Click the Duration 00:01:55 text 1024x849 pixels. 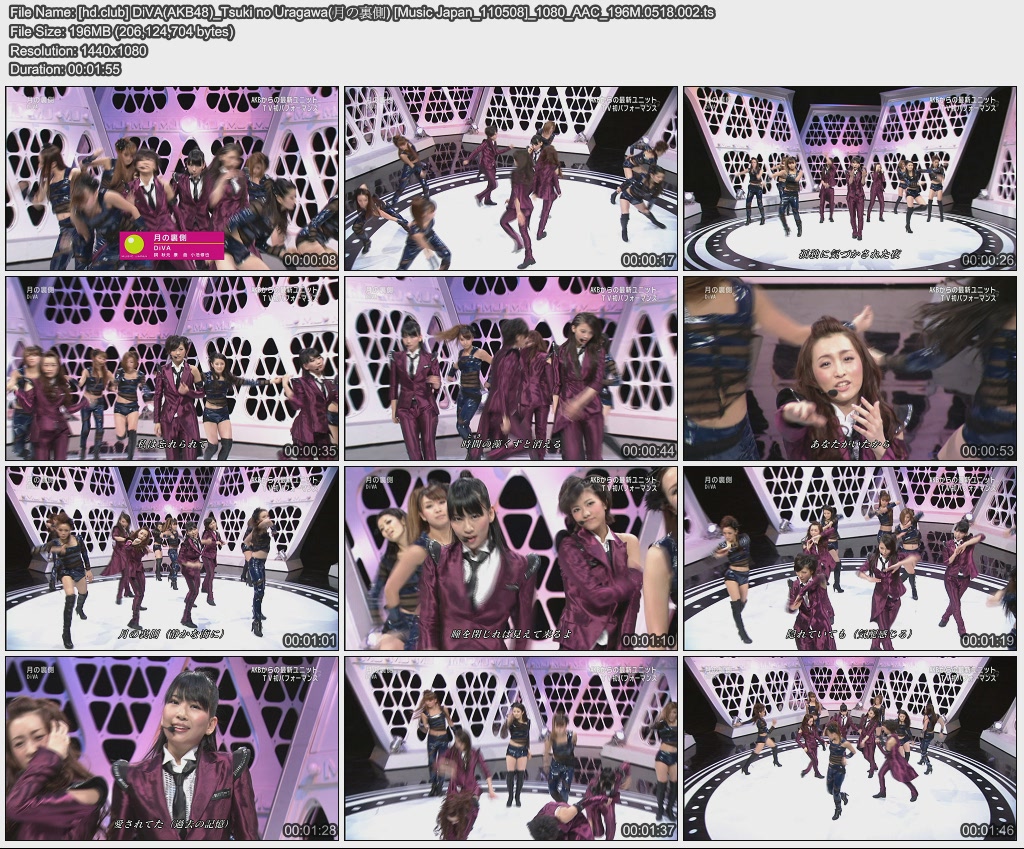65,69
